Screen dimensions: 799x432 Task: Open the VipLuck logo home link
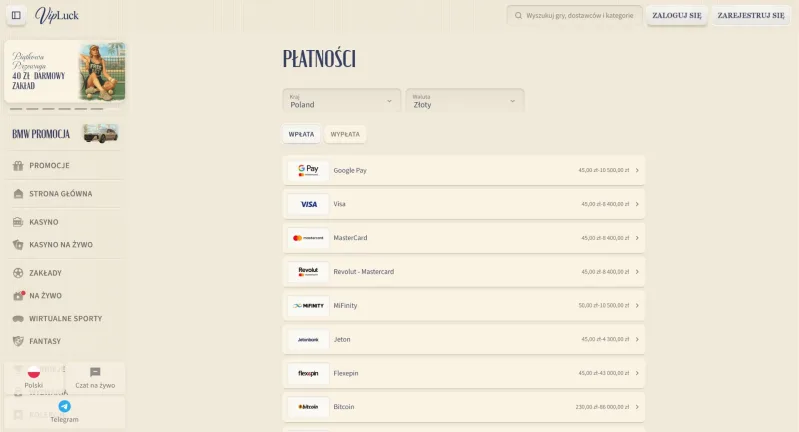coord(57,15)
